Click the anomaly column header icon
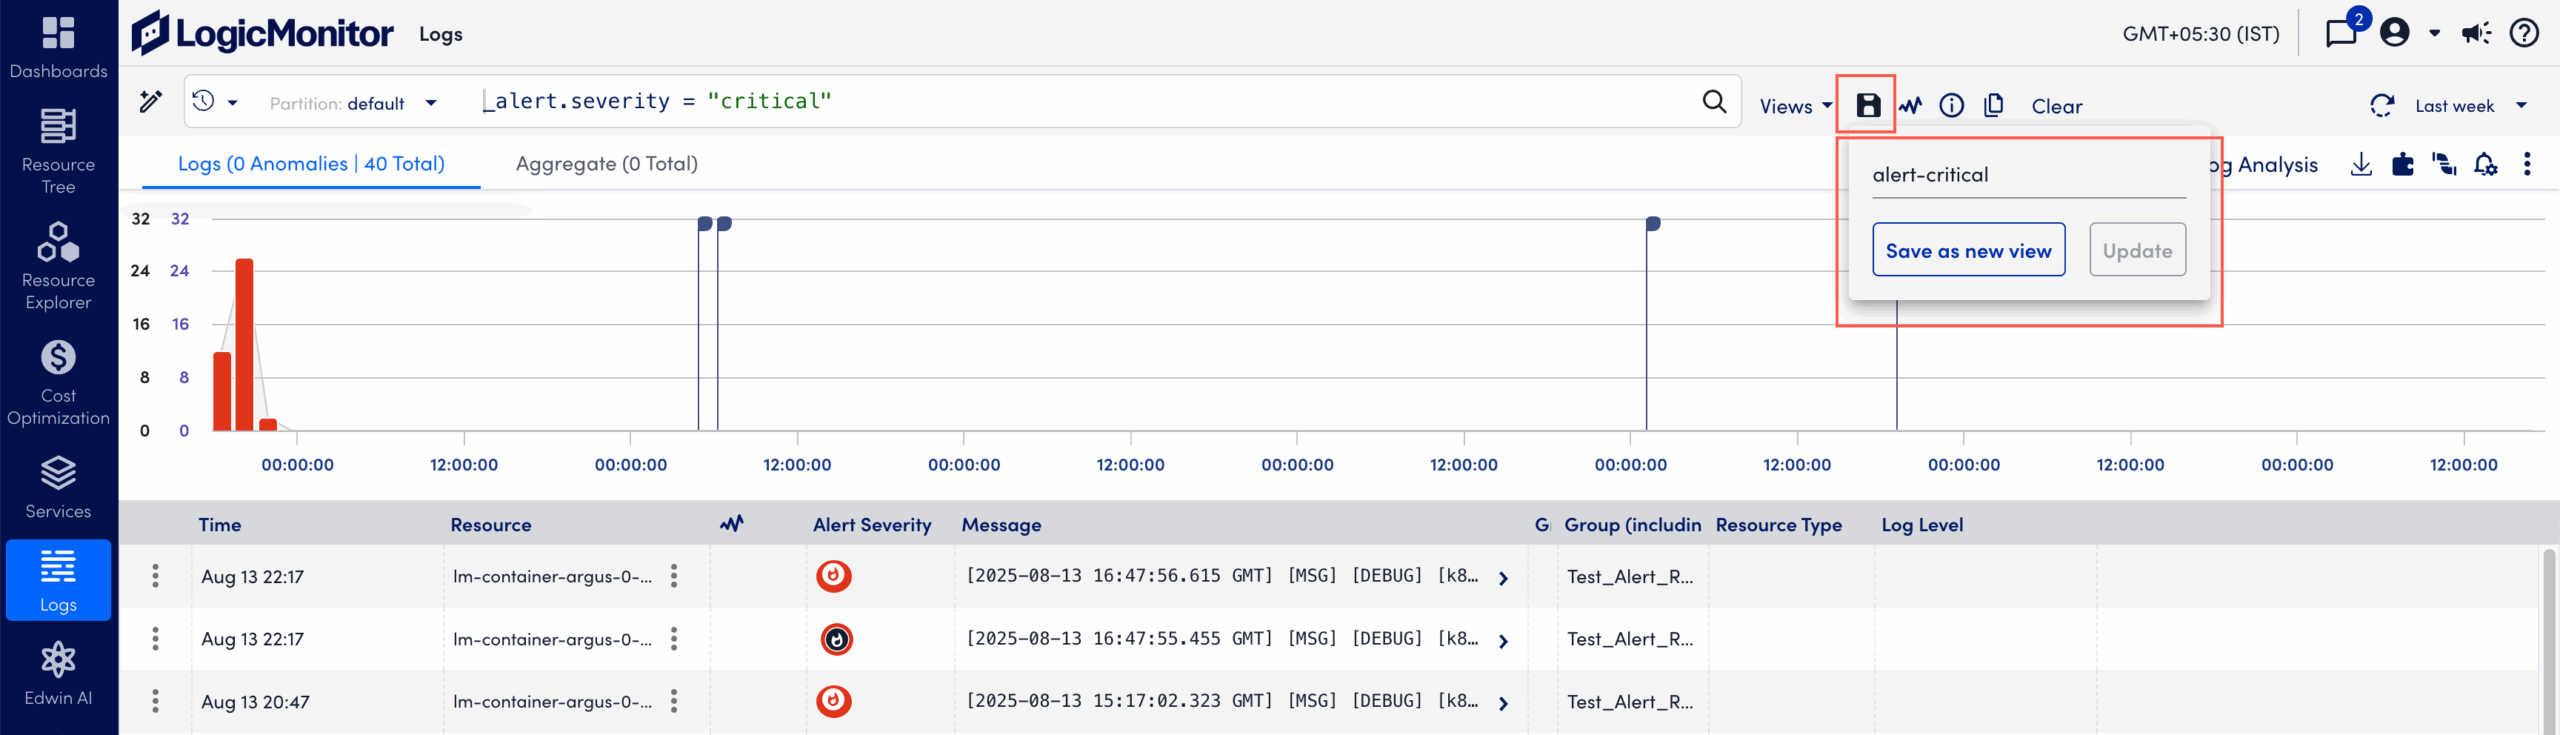The width and height of the screenshot is (2560, 735). [x=732, y=523]
